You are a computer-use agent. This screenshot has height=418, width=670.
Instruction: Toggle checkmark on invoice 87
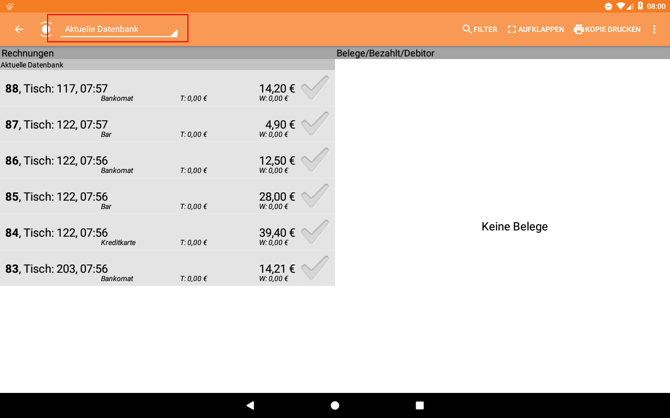pos(315,124)
